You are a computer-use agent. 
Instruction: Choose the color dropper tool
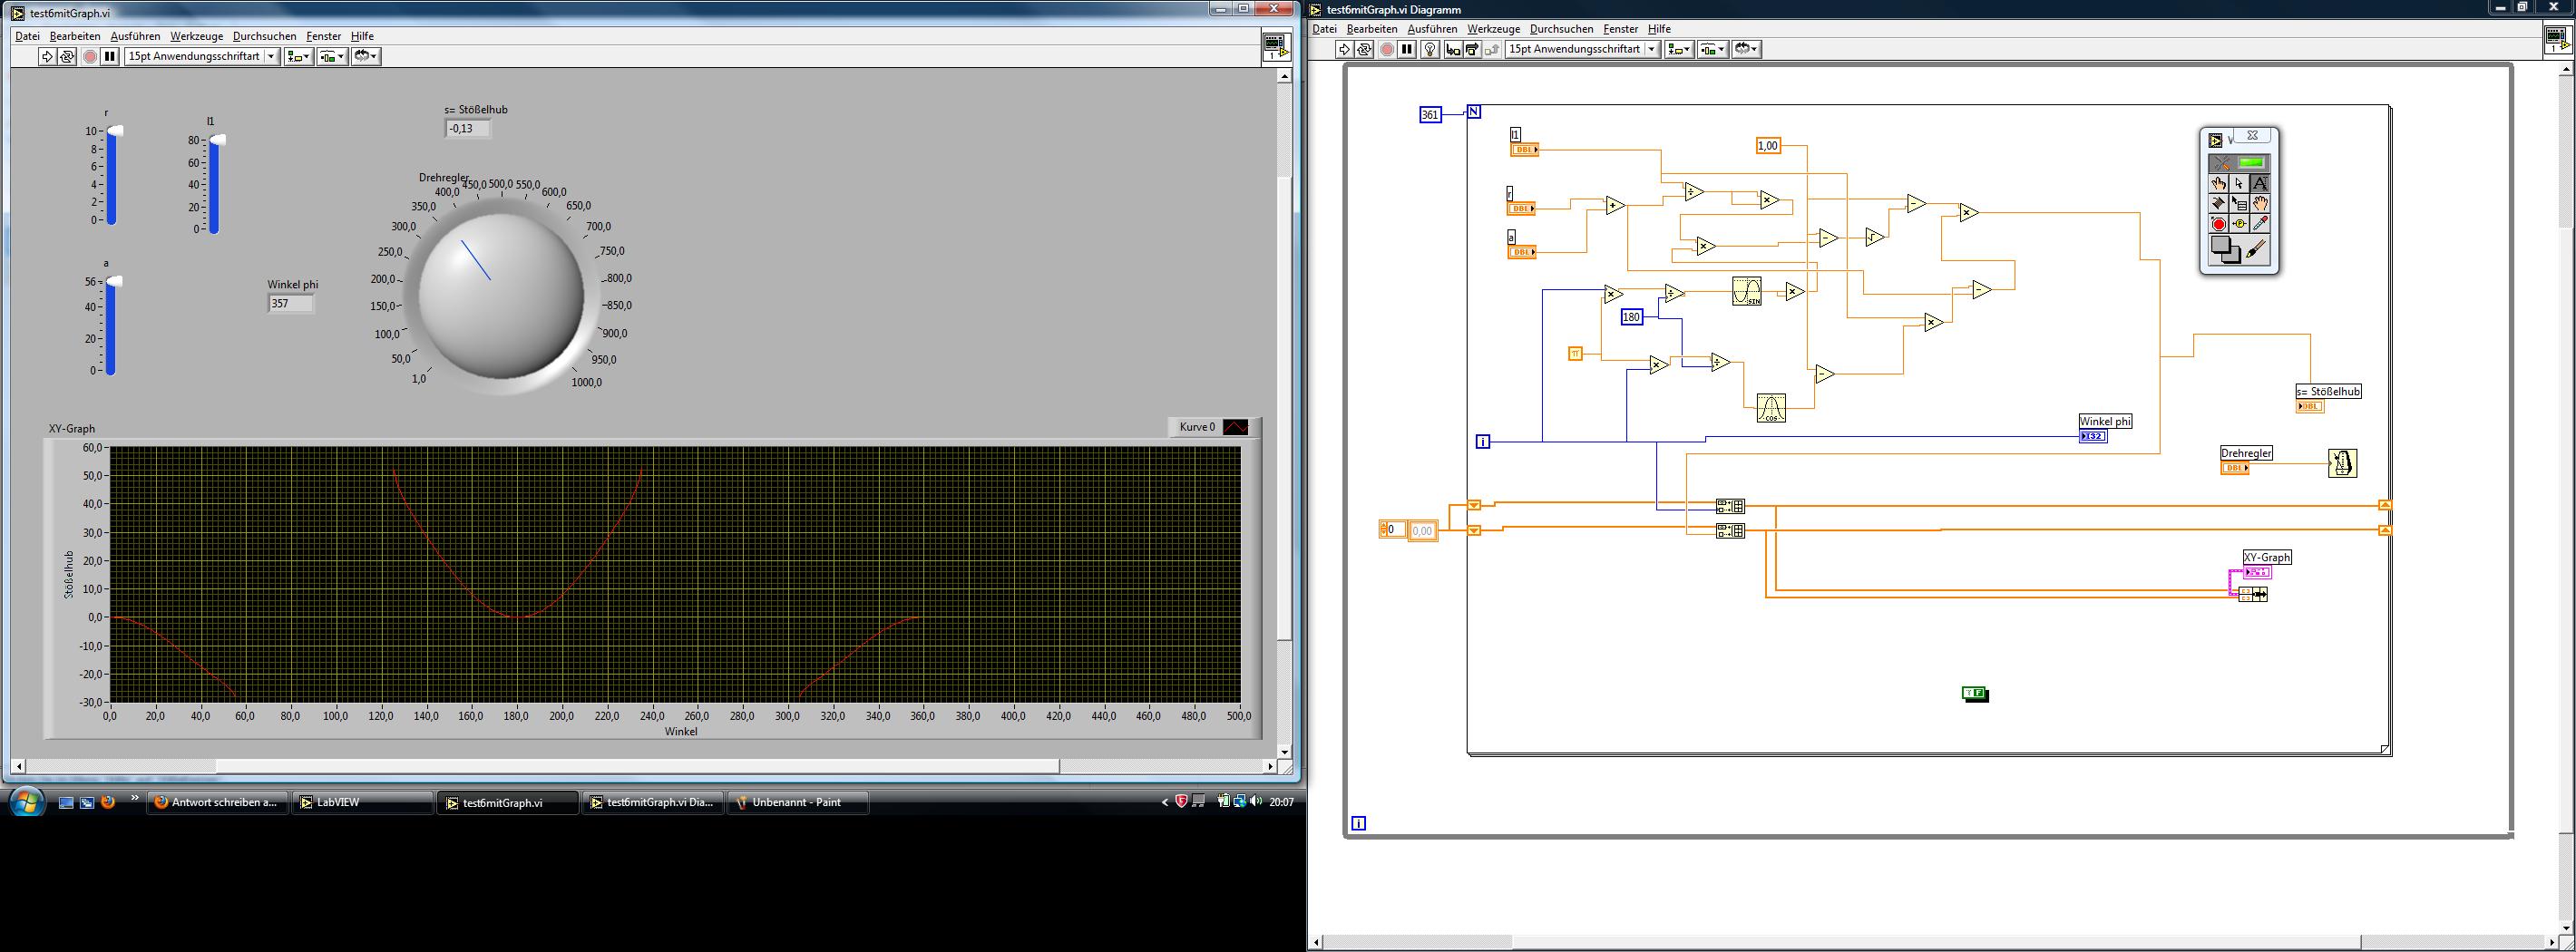coord(2260,224)
